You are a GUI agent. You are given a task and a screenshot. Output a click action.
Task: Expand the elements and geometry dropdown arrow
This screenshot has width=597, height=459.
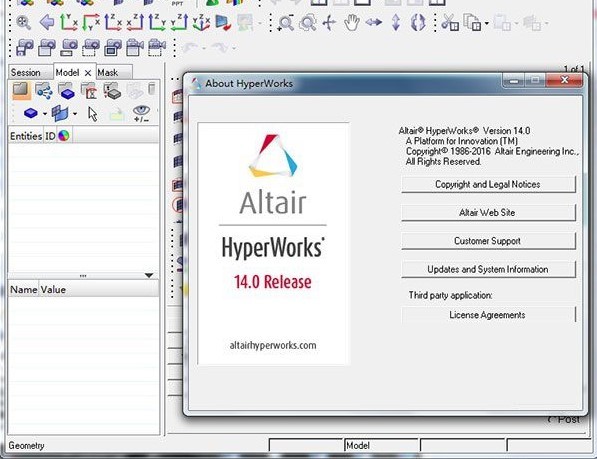[75, 114]
